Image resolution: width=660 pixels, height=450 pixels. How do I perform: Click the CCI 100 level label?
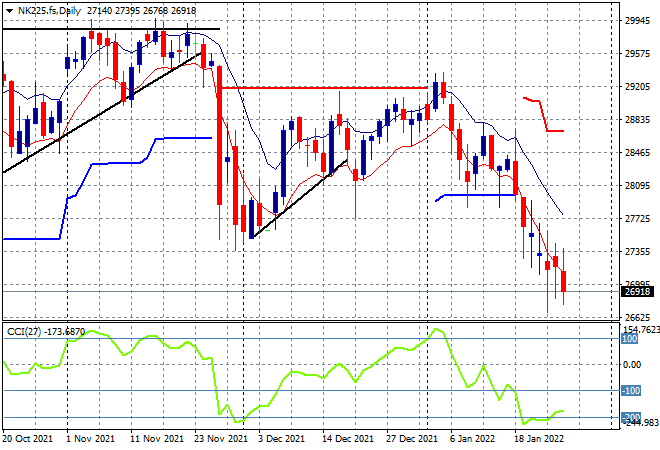click(630, 339)
